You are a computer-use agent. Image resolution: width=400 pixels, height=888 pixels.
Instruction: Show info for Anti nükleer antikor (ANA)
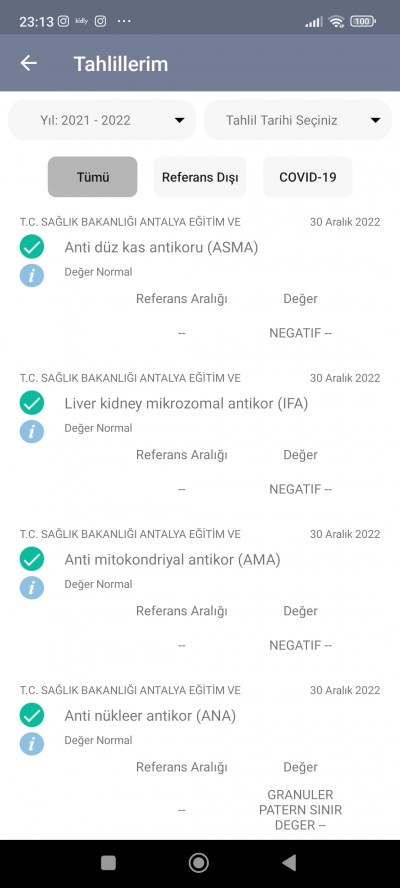[32, 744]
